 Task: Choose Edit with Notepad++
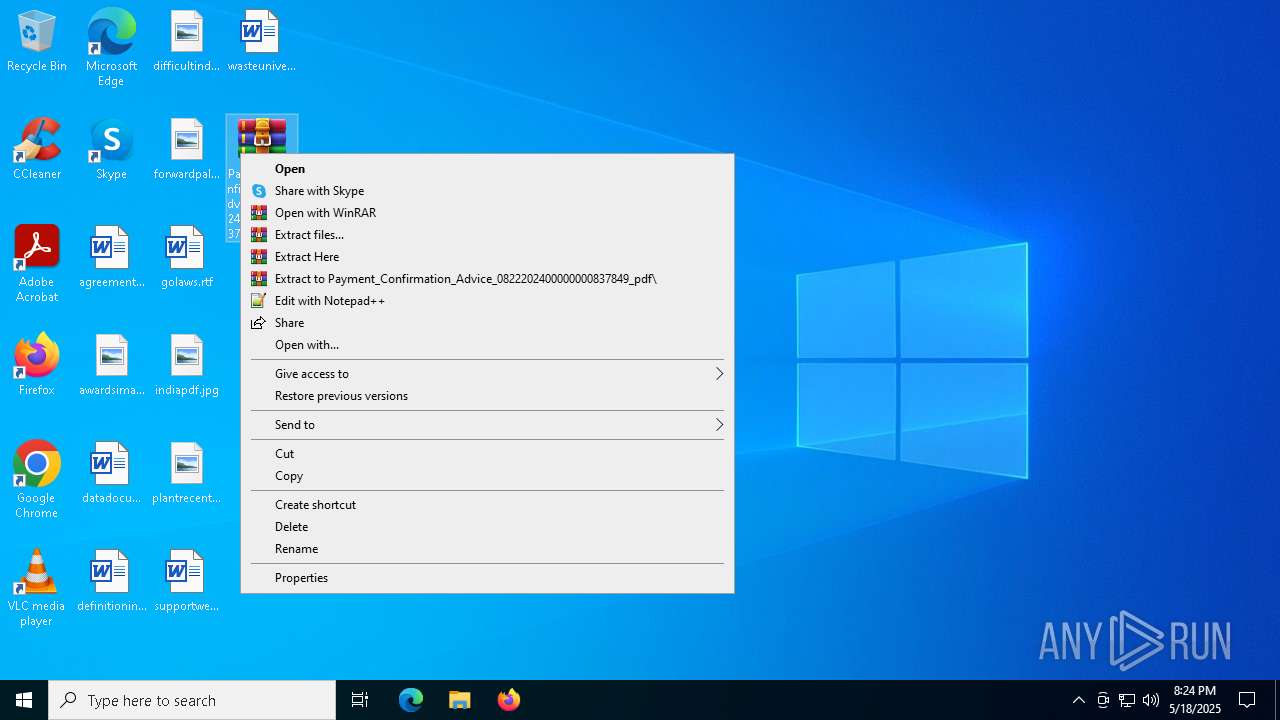click(x=487, y=301)
